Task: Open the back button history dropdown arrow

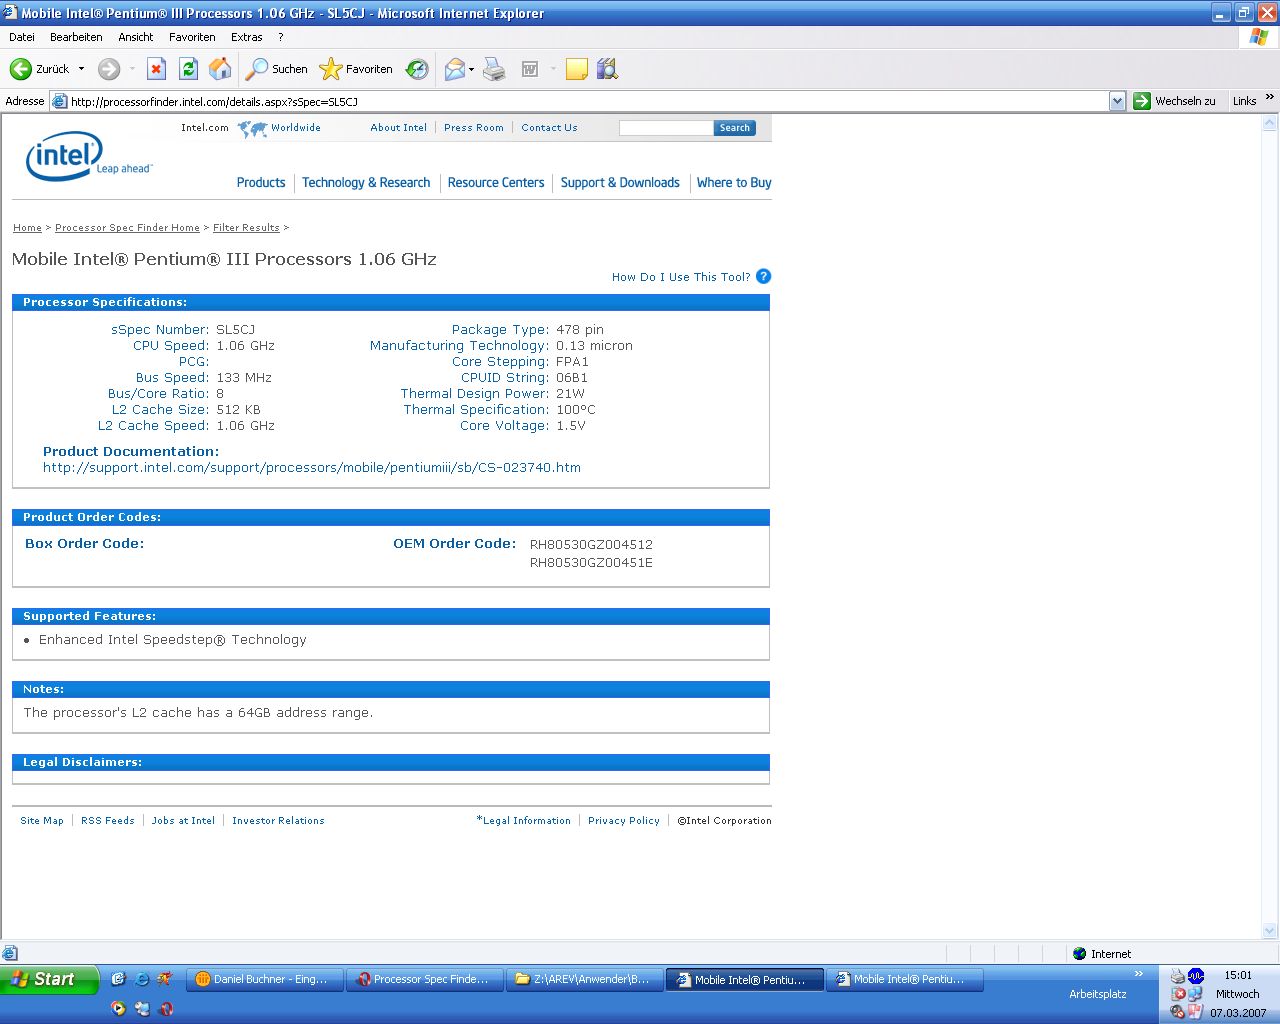Action: pos(82,69)
